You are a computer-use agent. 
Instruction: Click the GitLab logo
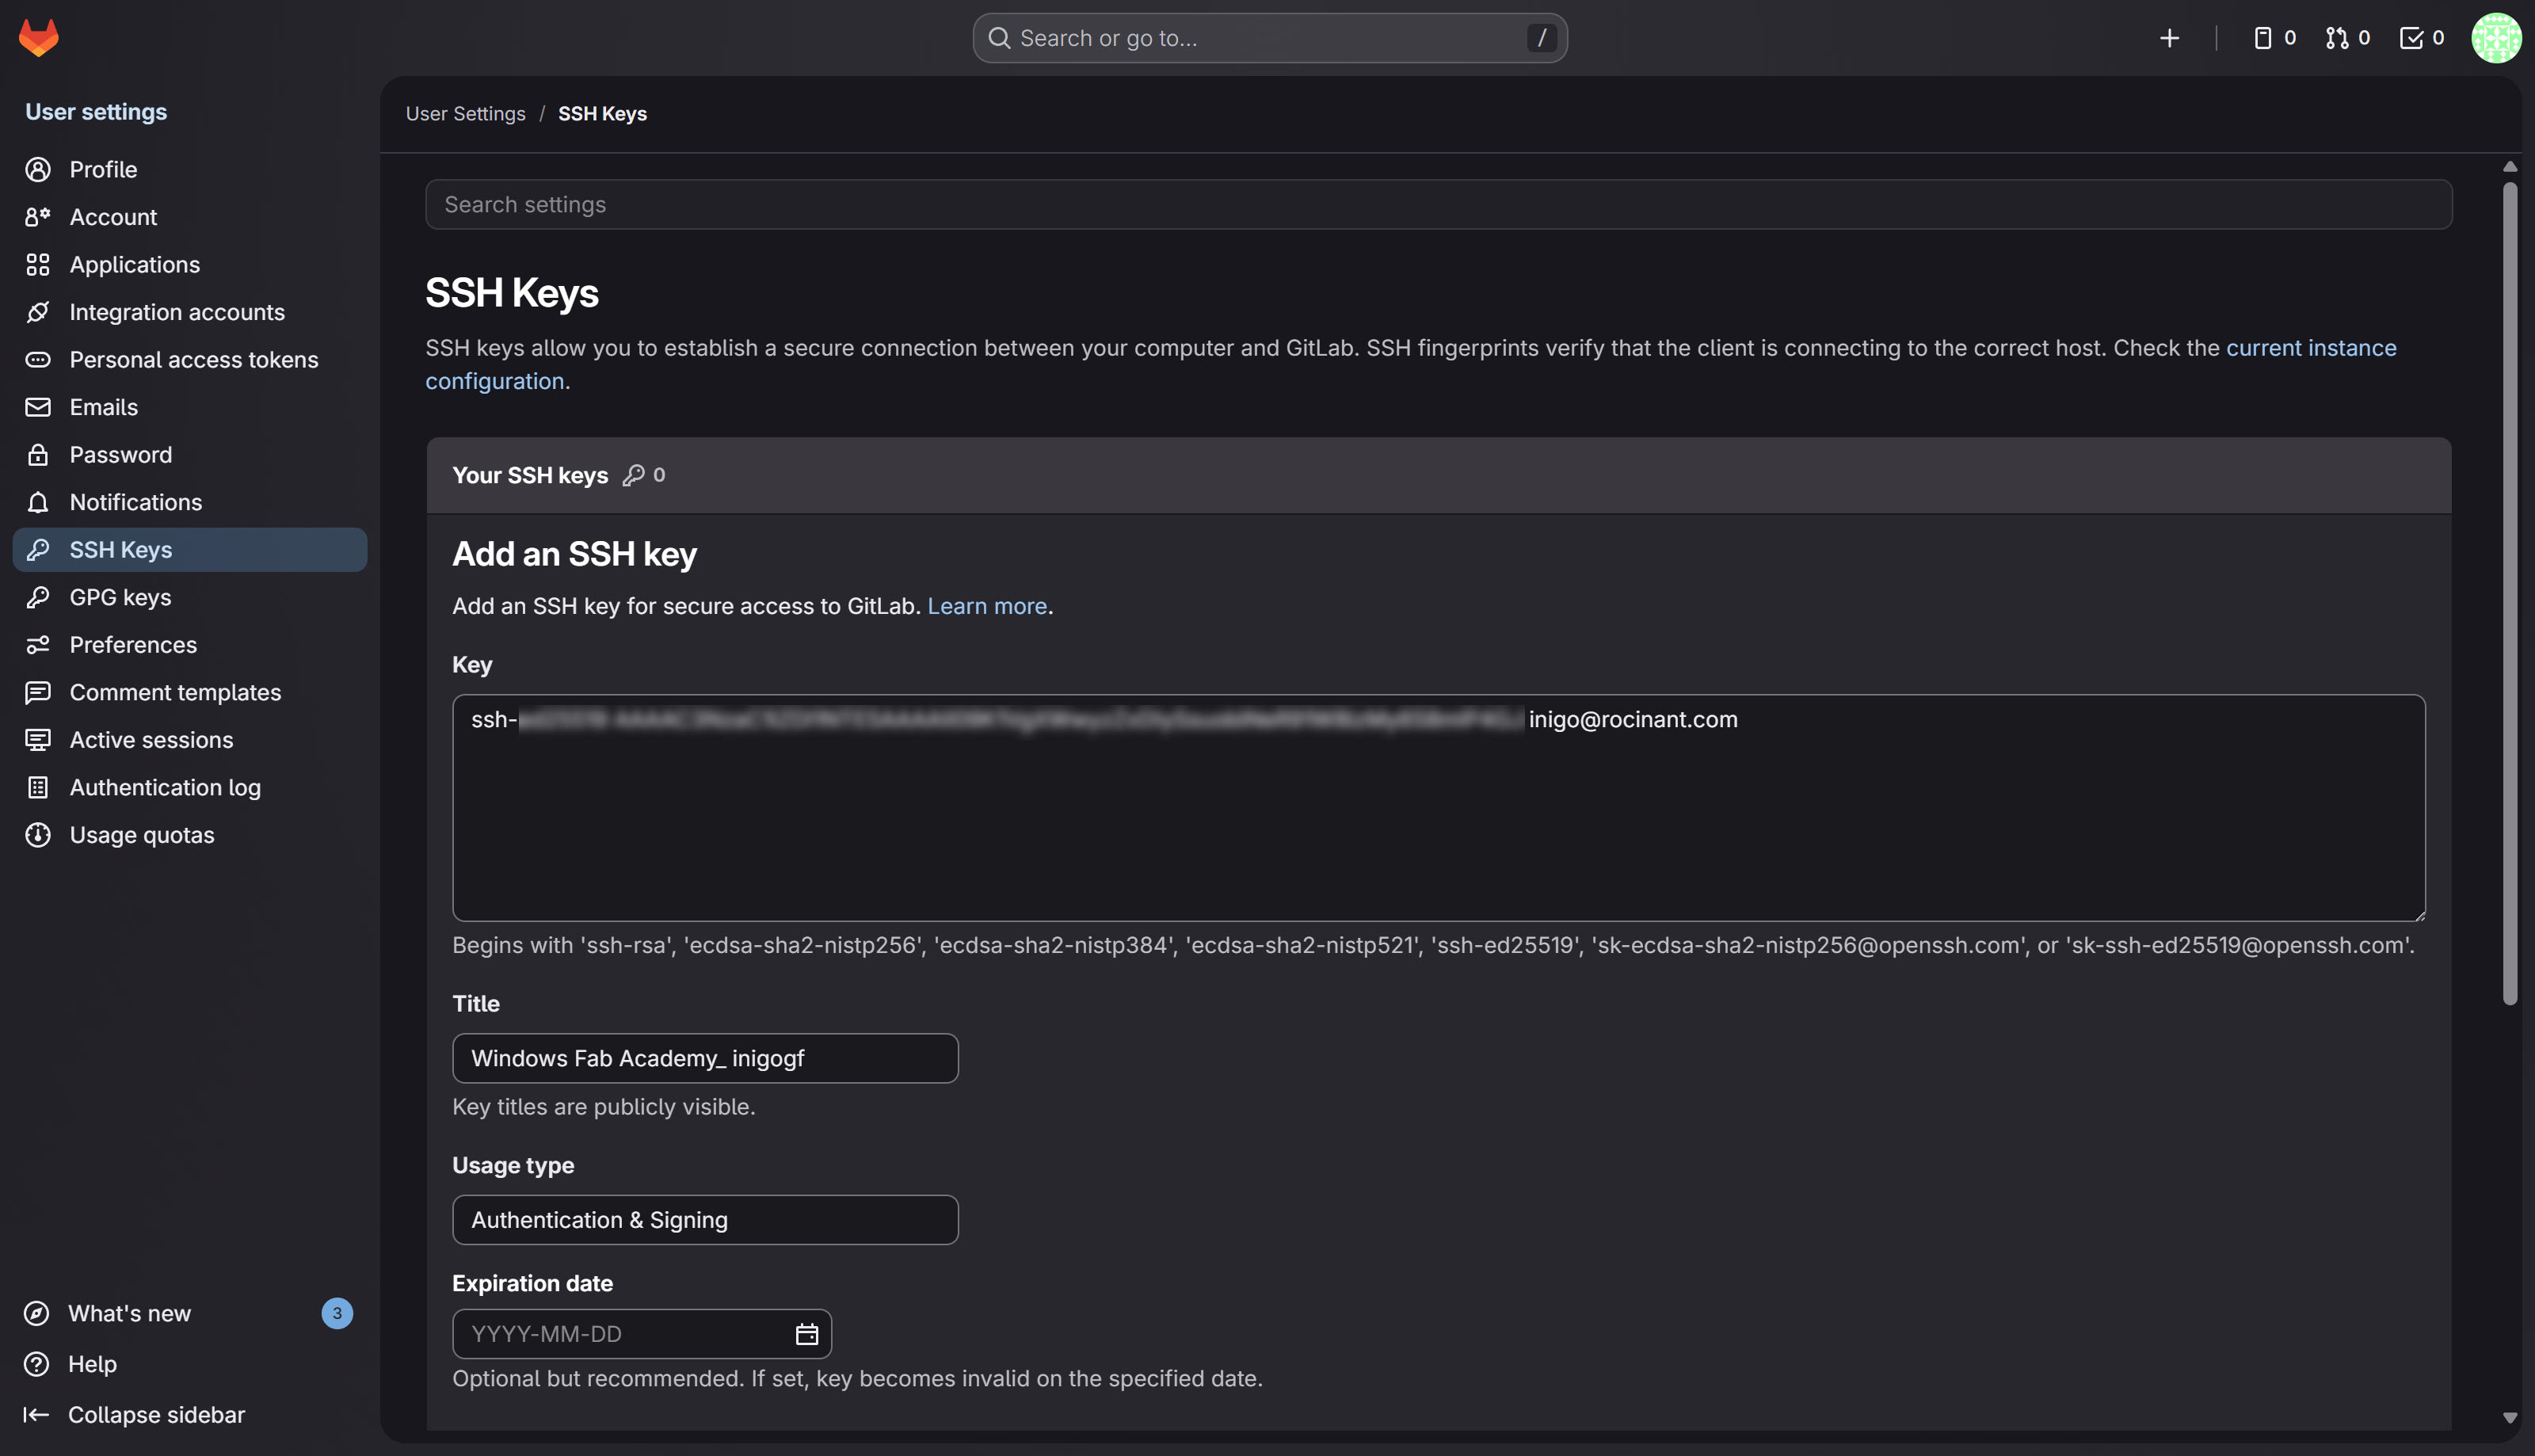[37, 37]
